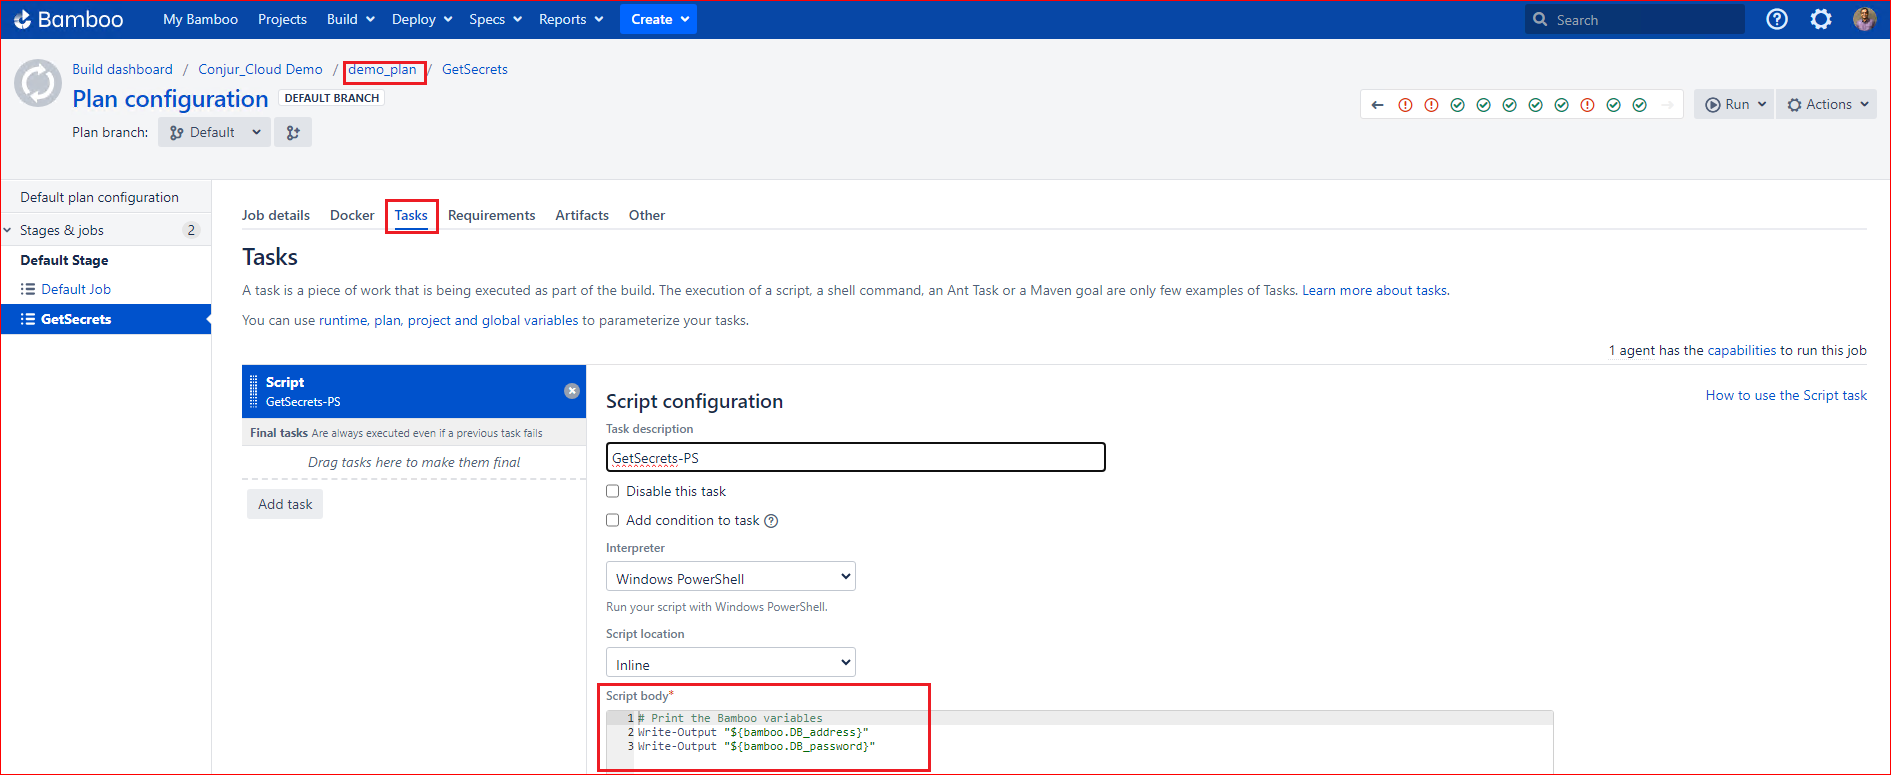Click the gear icon on the Actions button
Screen dimensions: 1891x775
[x=1794, y=105]
